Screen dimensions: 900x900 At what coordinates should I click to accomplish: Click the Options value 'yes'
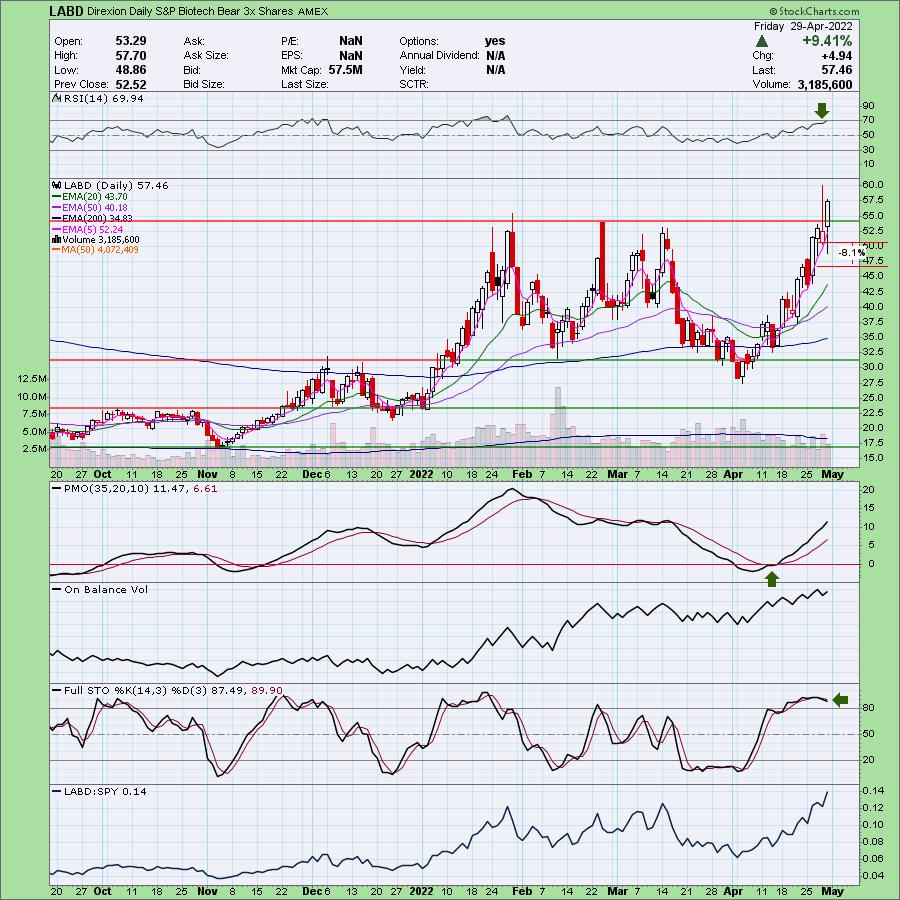pyautogui.click(x=495, y=41)
